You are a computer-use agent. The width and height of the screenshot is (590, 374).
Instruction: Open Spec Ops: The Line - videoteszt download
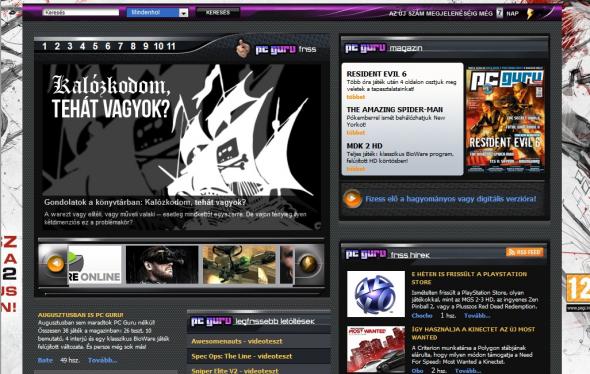pos(242,356)
